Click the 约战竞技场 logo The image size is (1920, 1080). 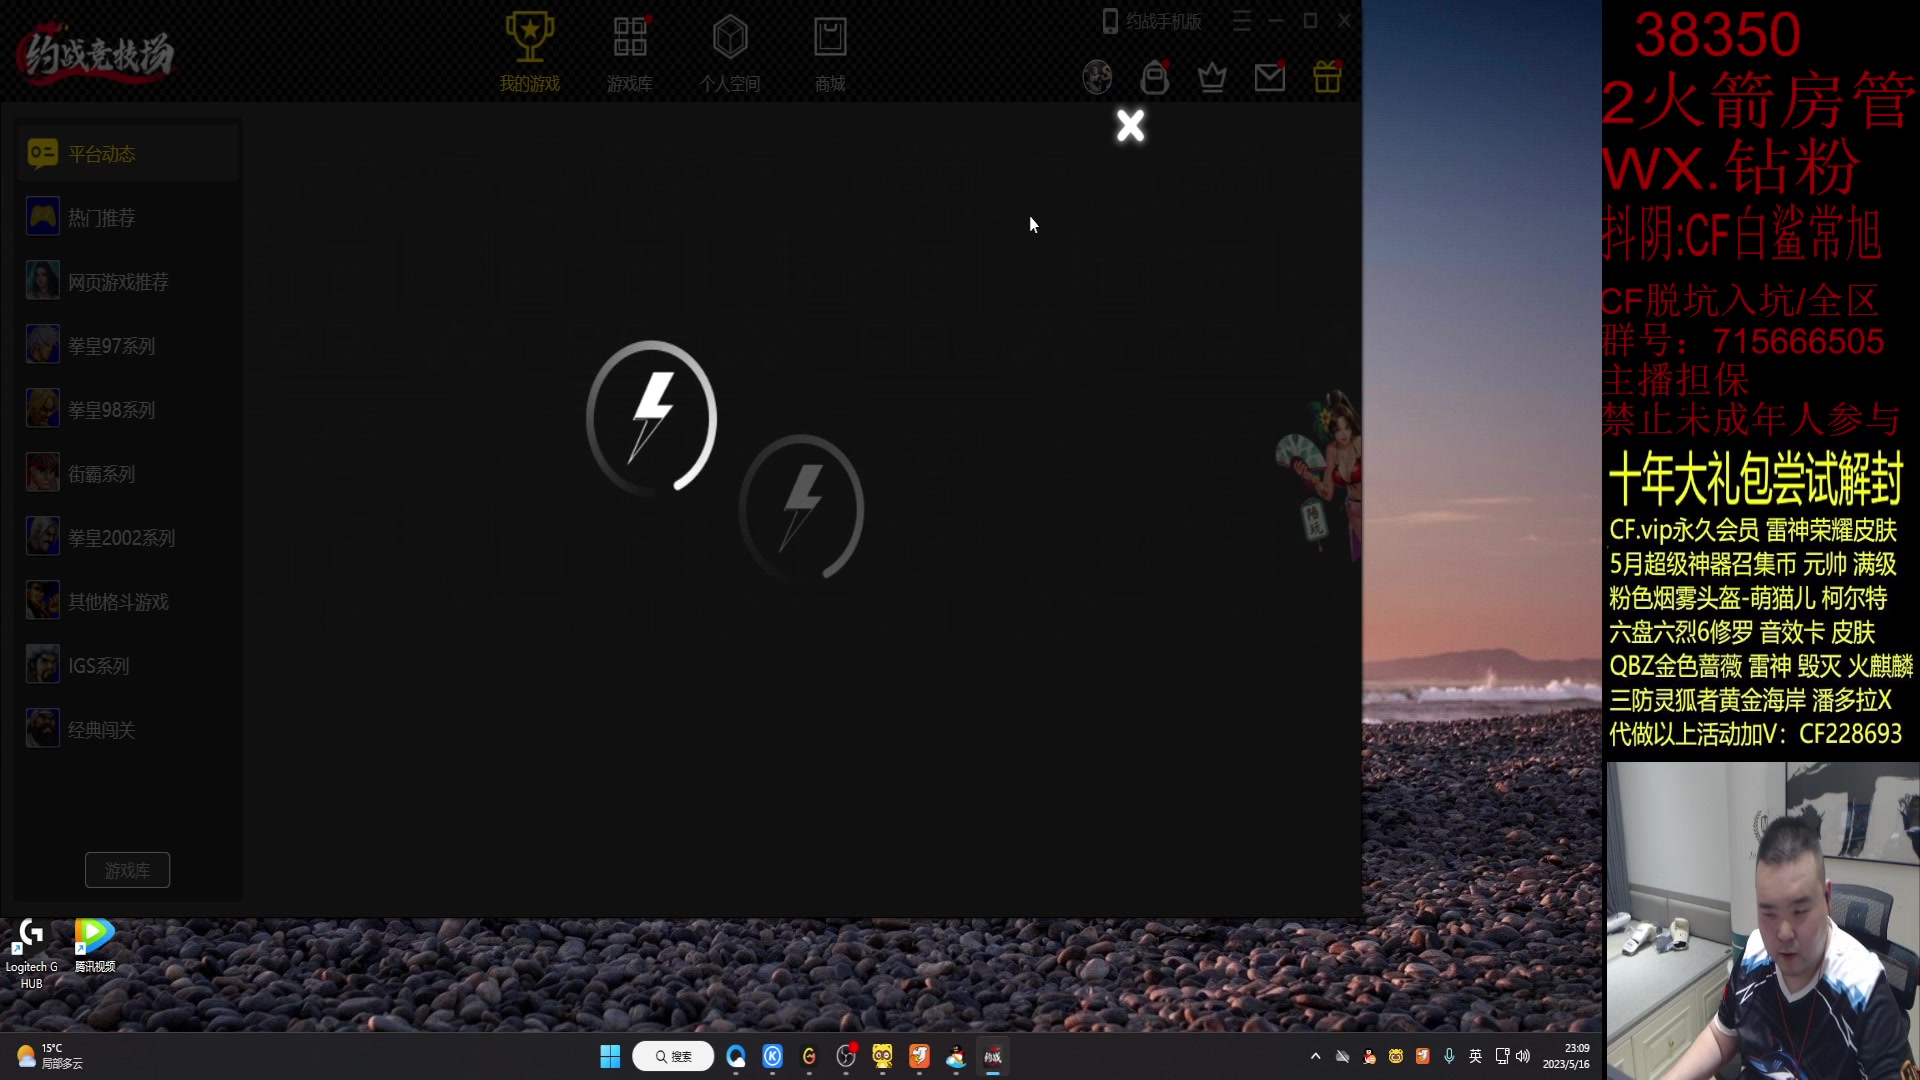point(96,52)
